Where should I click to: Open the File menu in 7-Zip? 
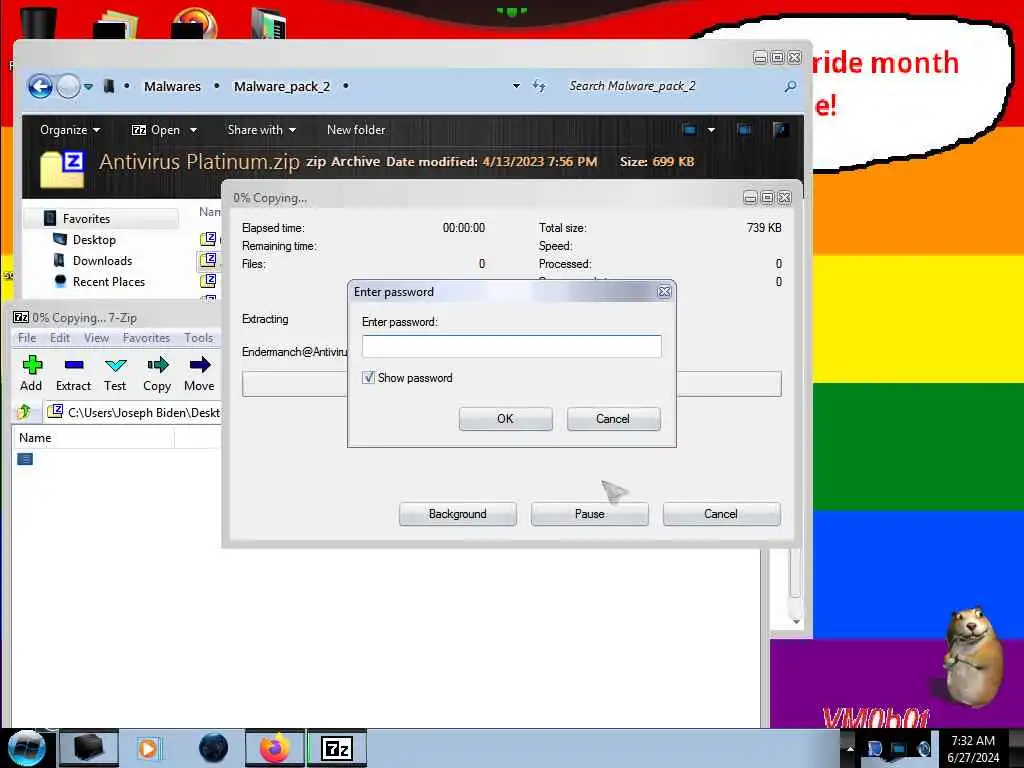[x=27, y=338]
